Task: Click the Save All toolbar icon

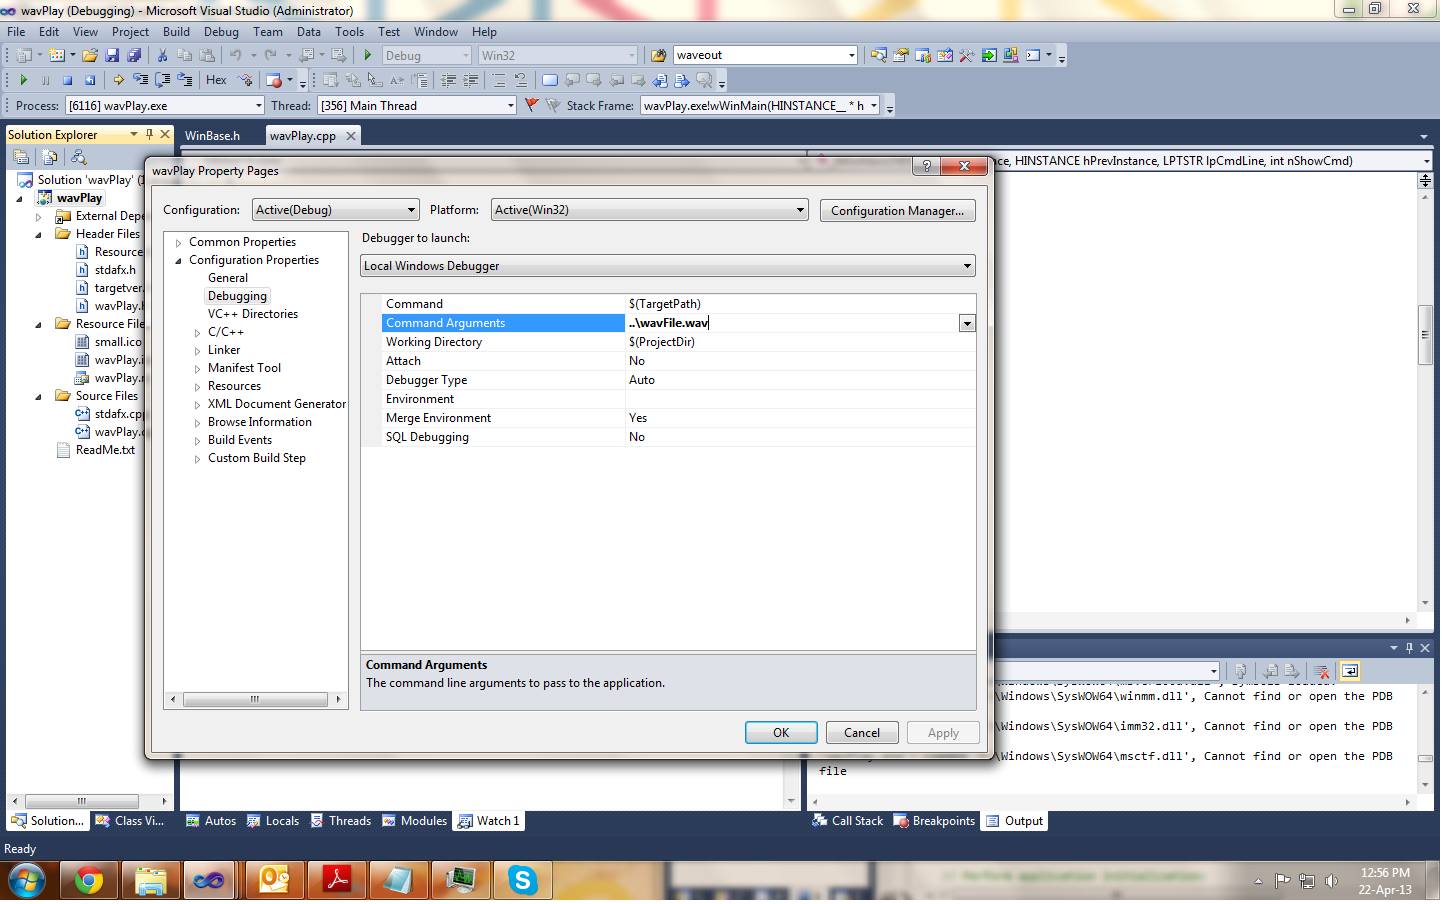Action: [132, 55]
